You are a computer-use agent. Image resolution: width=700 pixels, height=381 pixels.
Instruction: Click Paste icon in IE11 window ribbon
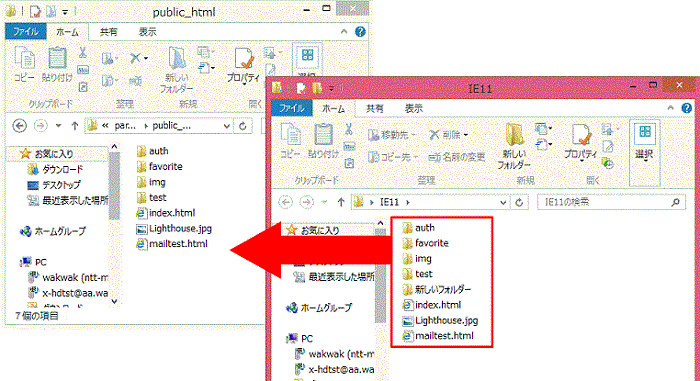[x=323, y=141]
